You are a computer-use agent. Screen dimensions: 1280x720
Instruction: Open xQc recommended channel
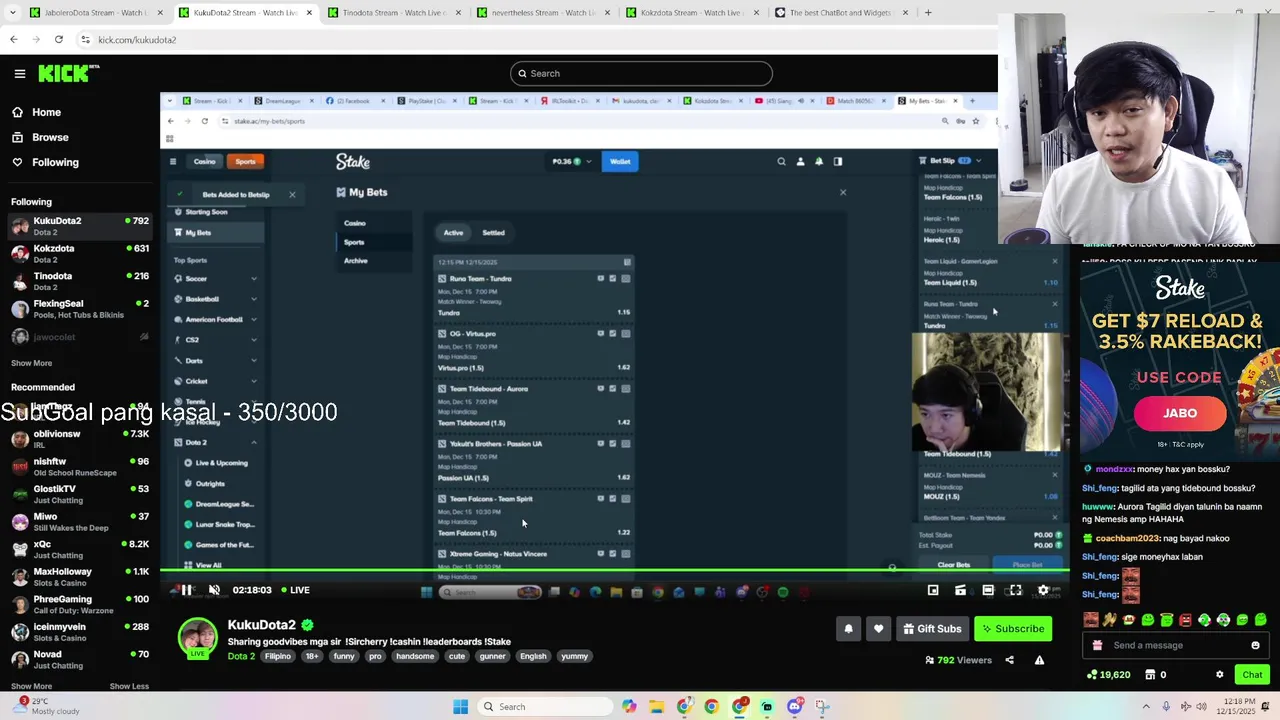(80, 549)
